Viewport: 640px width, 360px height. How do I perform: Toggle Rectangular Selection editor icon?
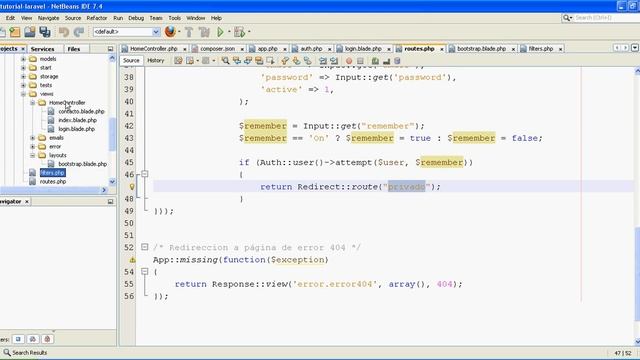[x=270, y=61]
